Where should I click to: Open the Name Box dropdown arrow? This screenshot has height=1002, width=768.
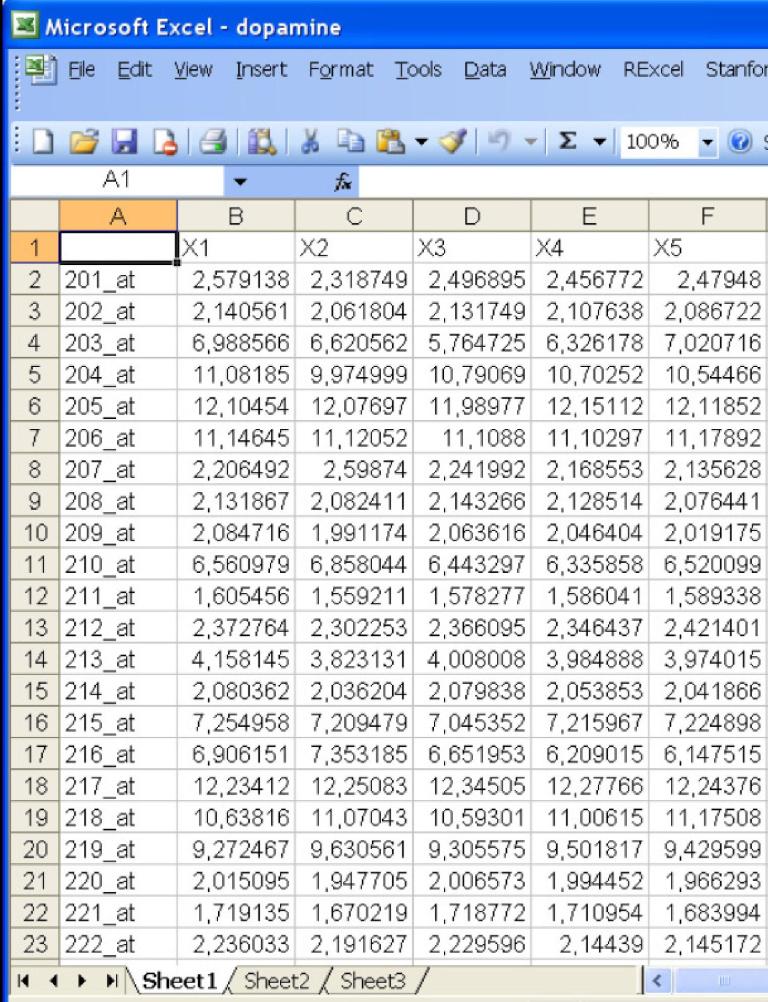coord(240,181)
